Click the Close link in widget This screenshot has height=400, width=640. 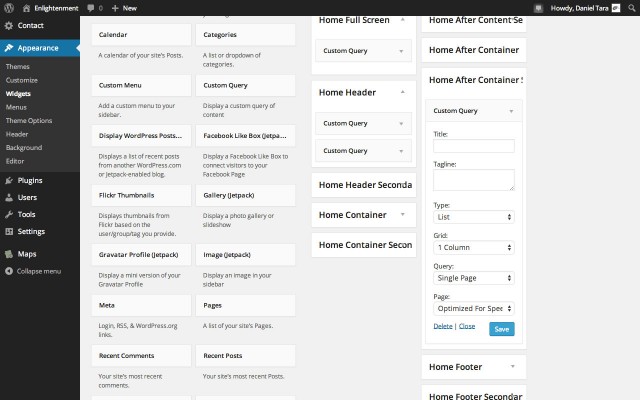coord(467,326)
